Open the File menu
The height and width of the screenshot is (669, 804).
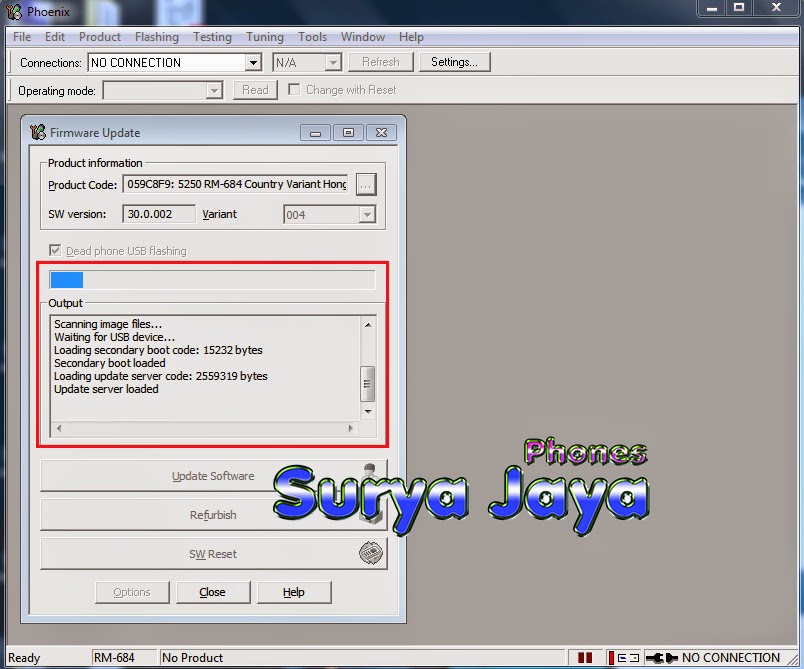(x=22, y=37)
